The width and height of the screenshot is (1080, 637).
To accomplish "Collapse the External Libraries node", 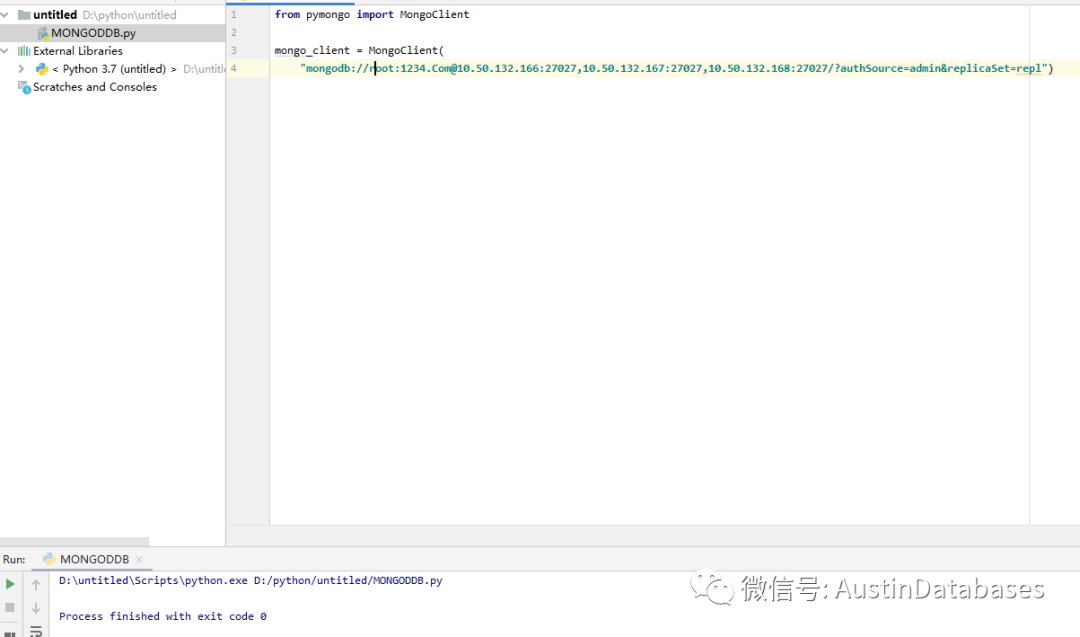I will click(x=5, y=51).
